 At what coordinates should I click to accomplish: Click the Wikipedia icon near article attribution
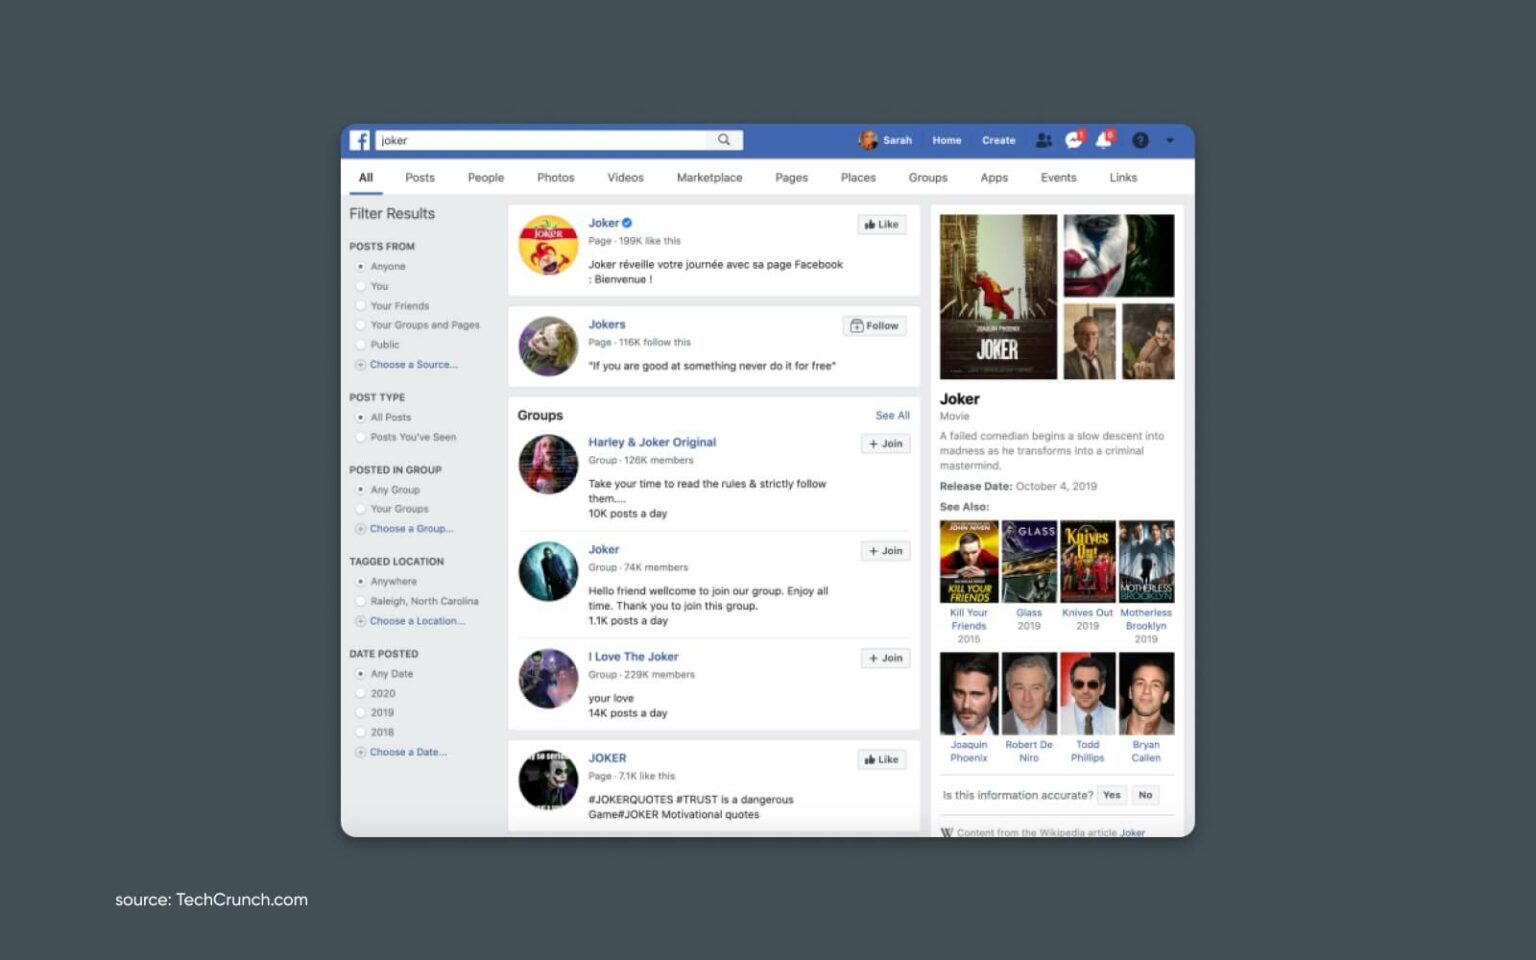946,831
